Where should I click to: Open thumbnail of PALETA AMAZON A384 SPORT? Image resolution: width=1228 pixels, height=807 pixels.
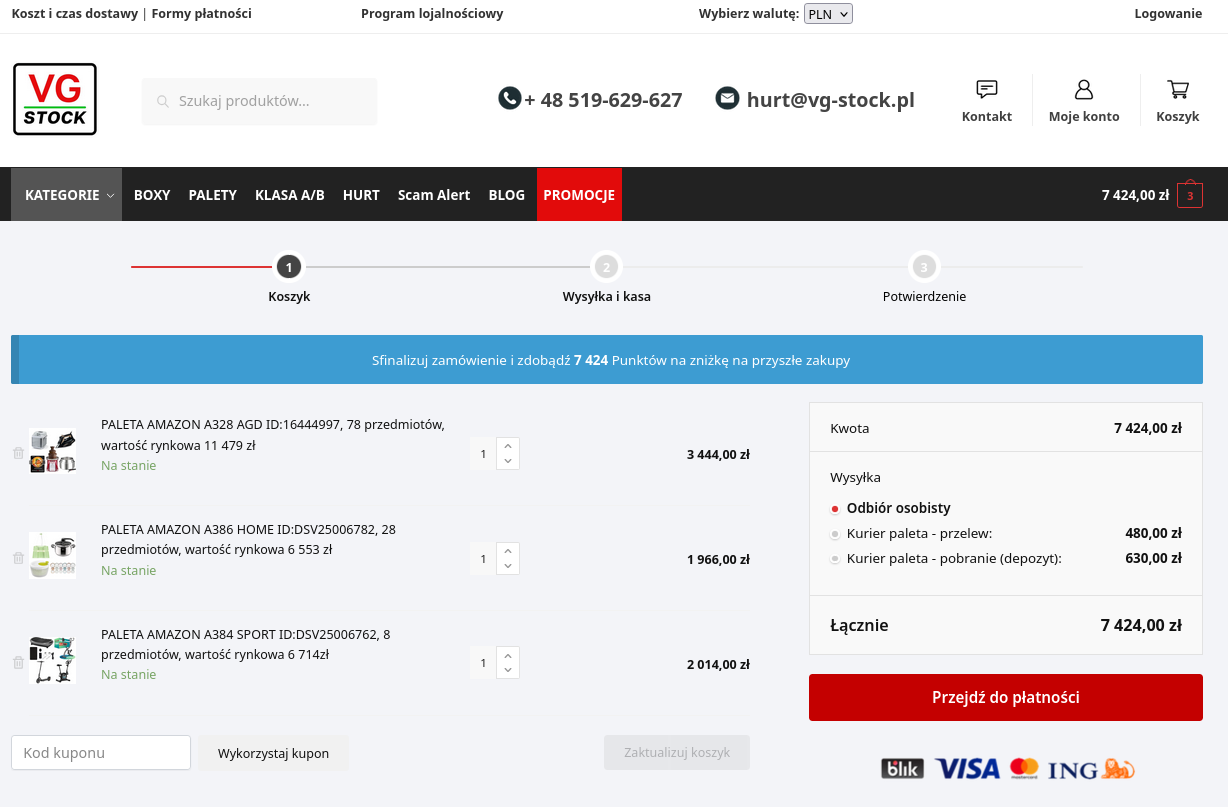coord(53,660)
